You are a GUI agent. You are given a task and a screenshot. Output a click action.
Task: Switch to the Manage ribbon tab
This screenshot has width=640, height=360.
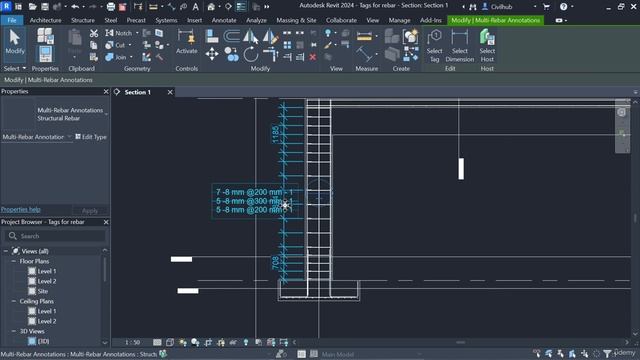point(399,20)
